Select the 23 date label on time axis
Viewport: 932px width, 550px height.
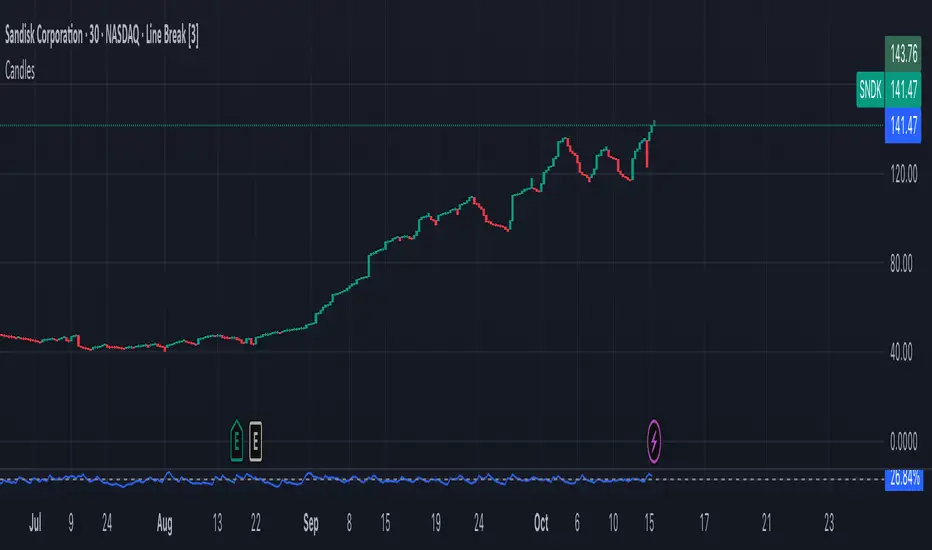[x=829, y=521]
